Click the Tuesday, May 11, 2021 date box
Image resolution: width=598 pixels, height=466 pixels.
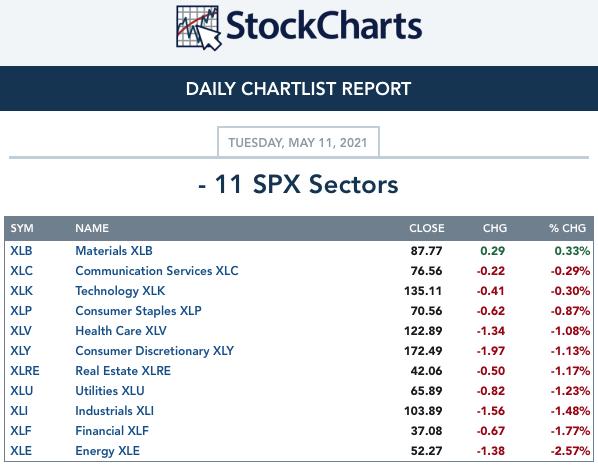298,142
